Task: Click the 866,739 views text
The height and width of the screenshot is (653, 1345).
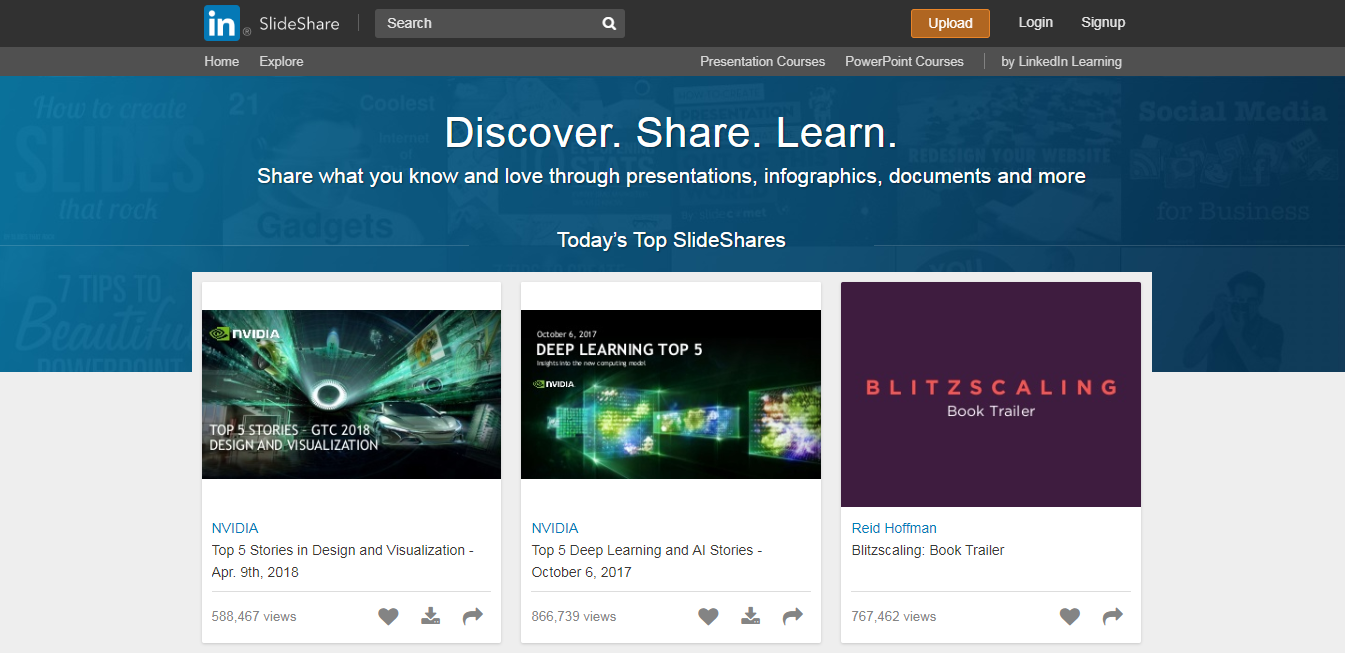Action: (574, 616)
